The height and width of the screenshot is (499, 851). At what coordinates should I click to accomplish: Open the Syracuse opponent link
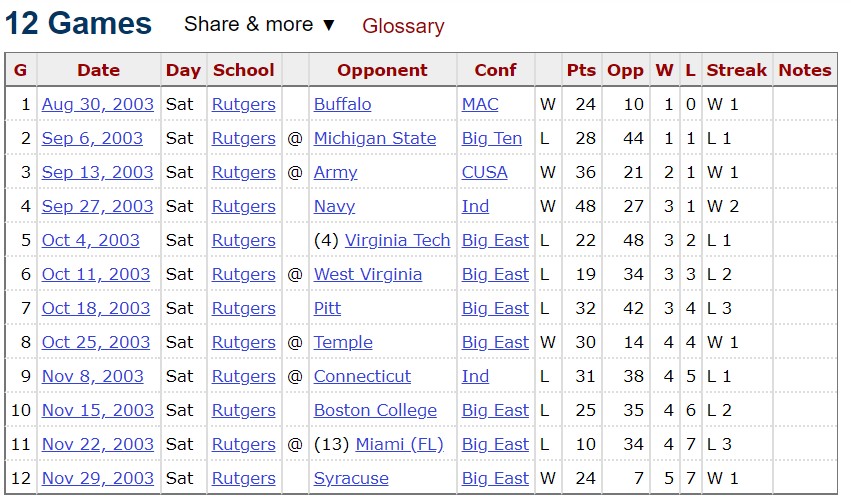coord(351,478)
